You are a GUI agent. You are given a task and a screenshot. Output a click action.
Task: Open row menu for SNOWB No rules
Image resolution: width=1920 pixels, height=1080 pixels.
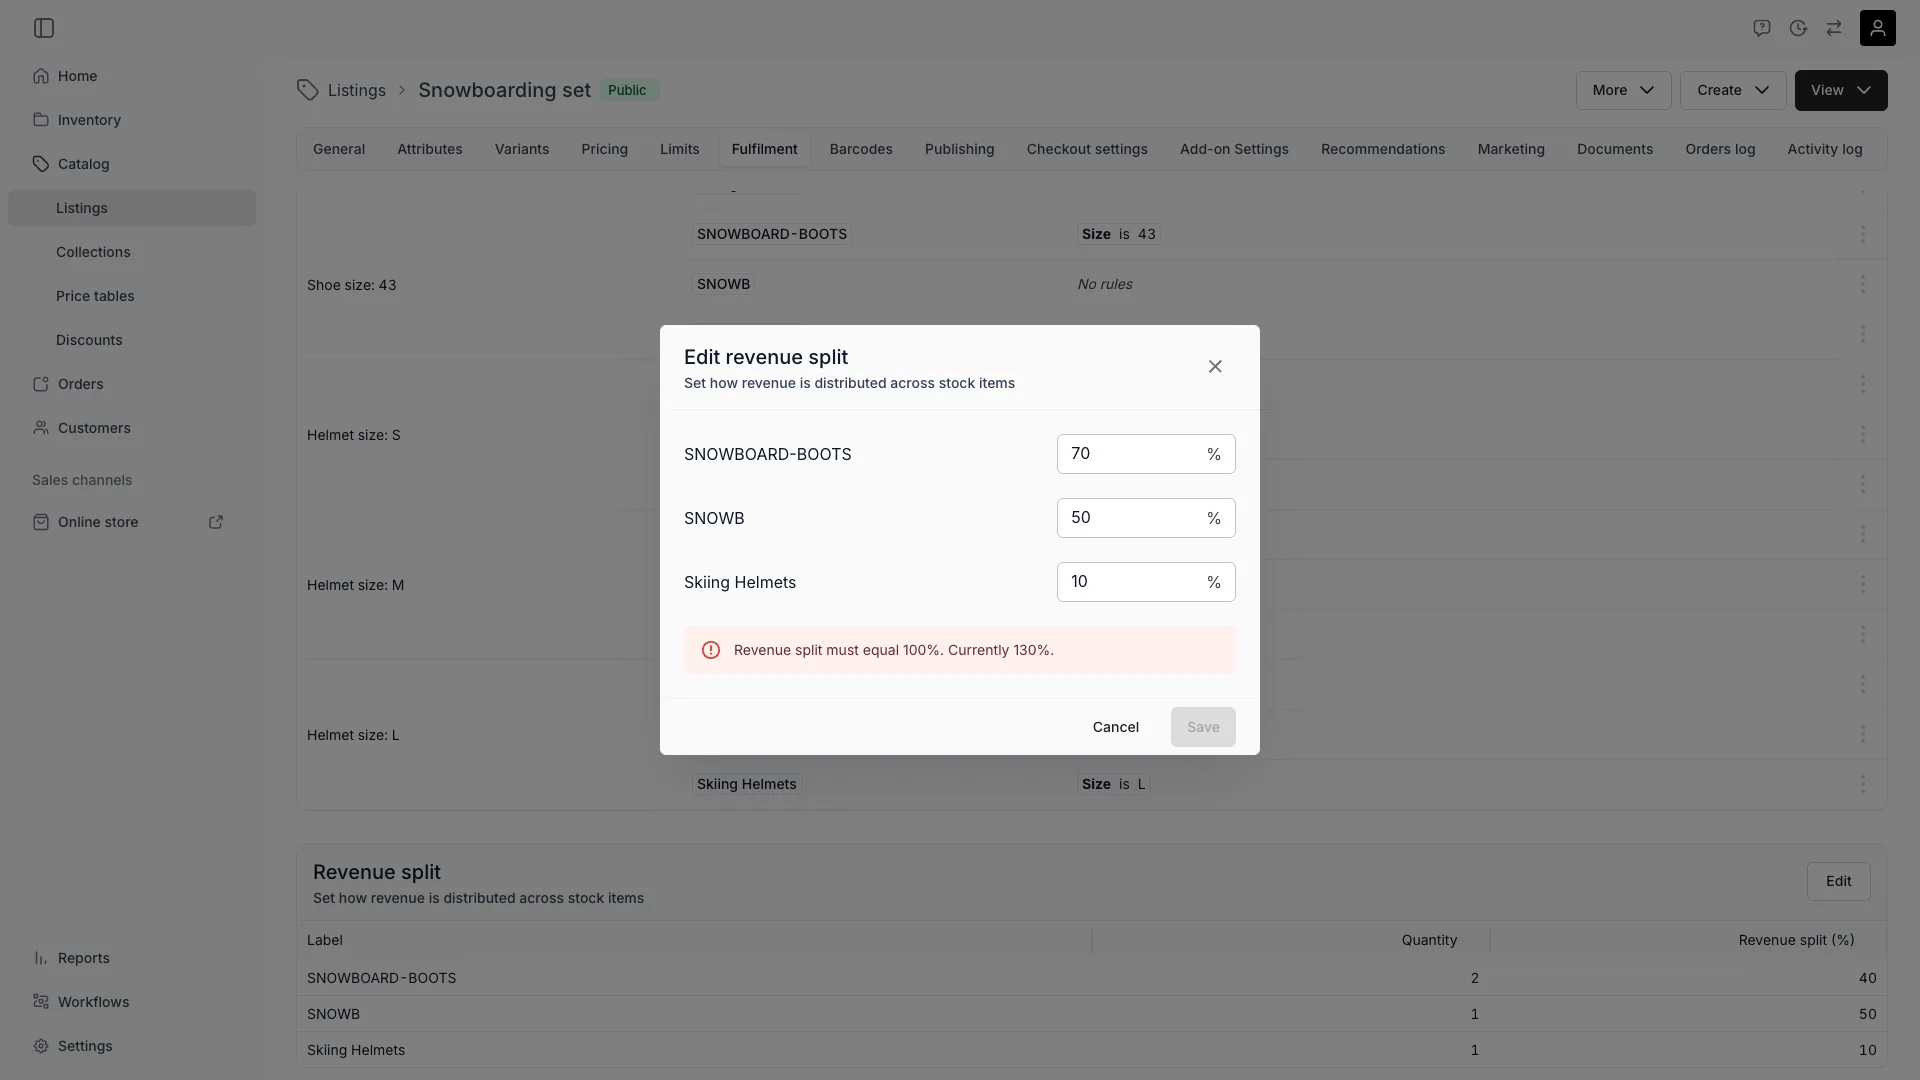pos(1862,284)
